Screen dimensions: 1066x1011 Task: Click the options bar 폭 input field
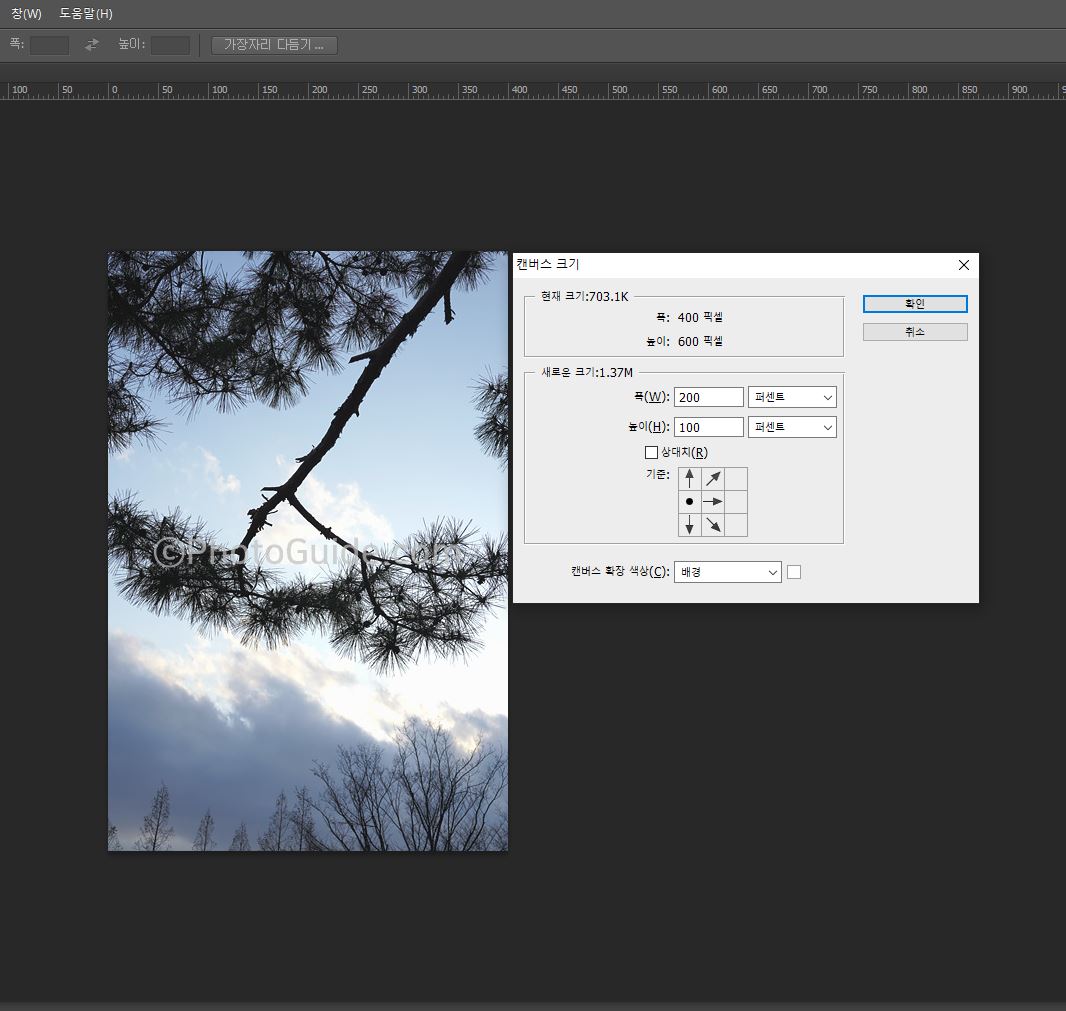(49, 45)
